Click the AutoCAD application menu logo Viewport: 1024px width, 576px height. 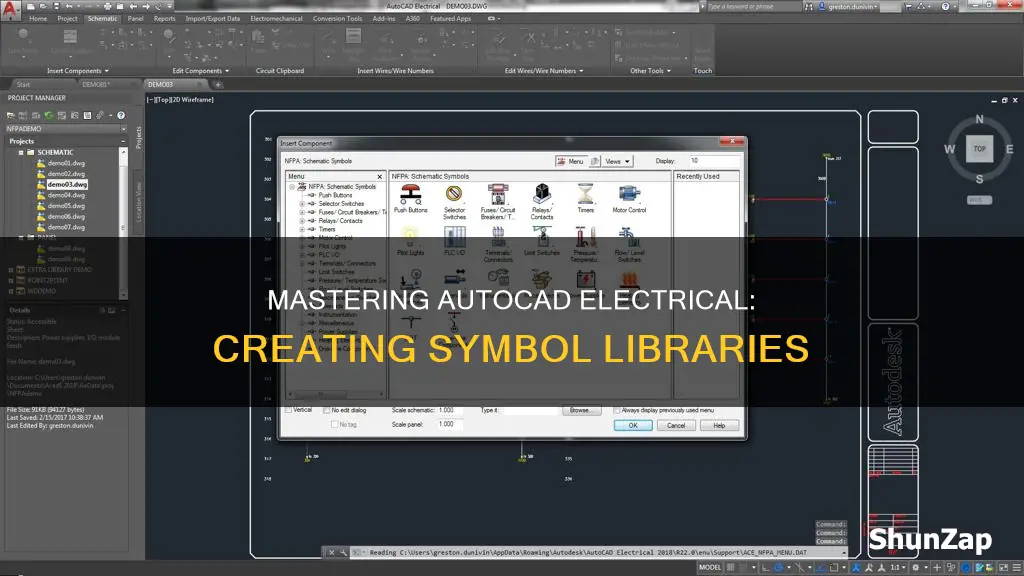click(10, 10)
